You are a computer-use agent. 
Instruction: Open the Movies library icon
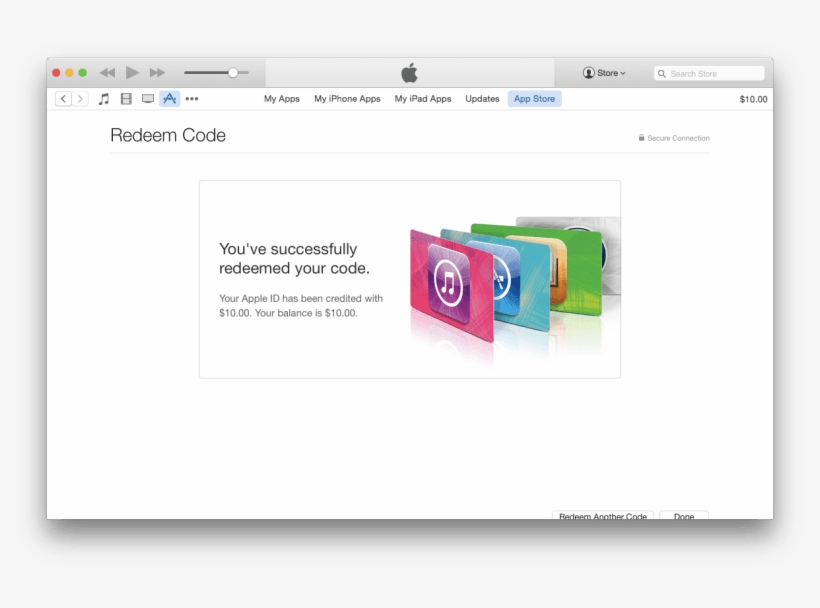point(126,99)
